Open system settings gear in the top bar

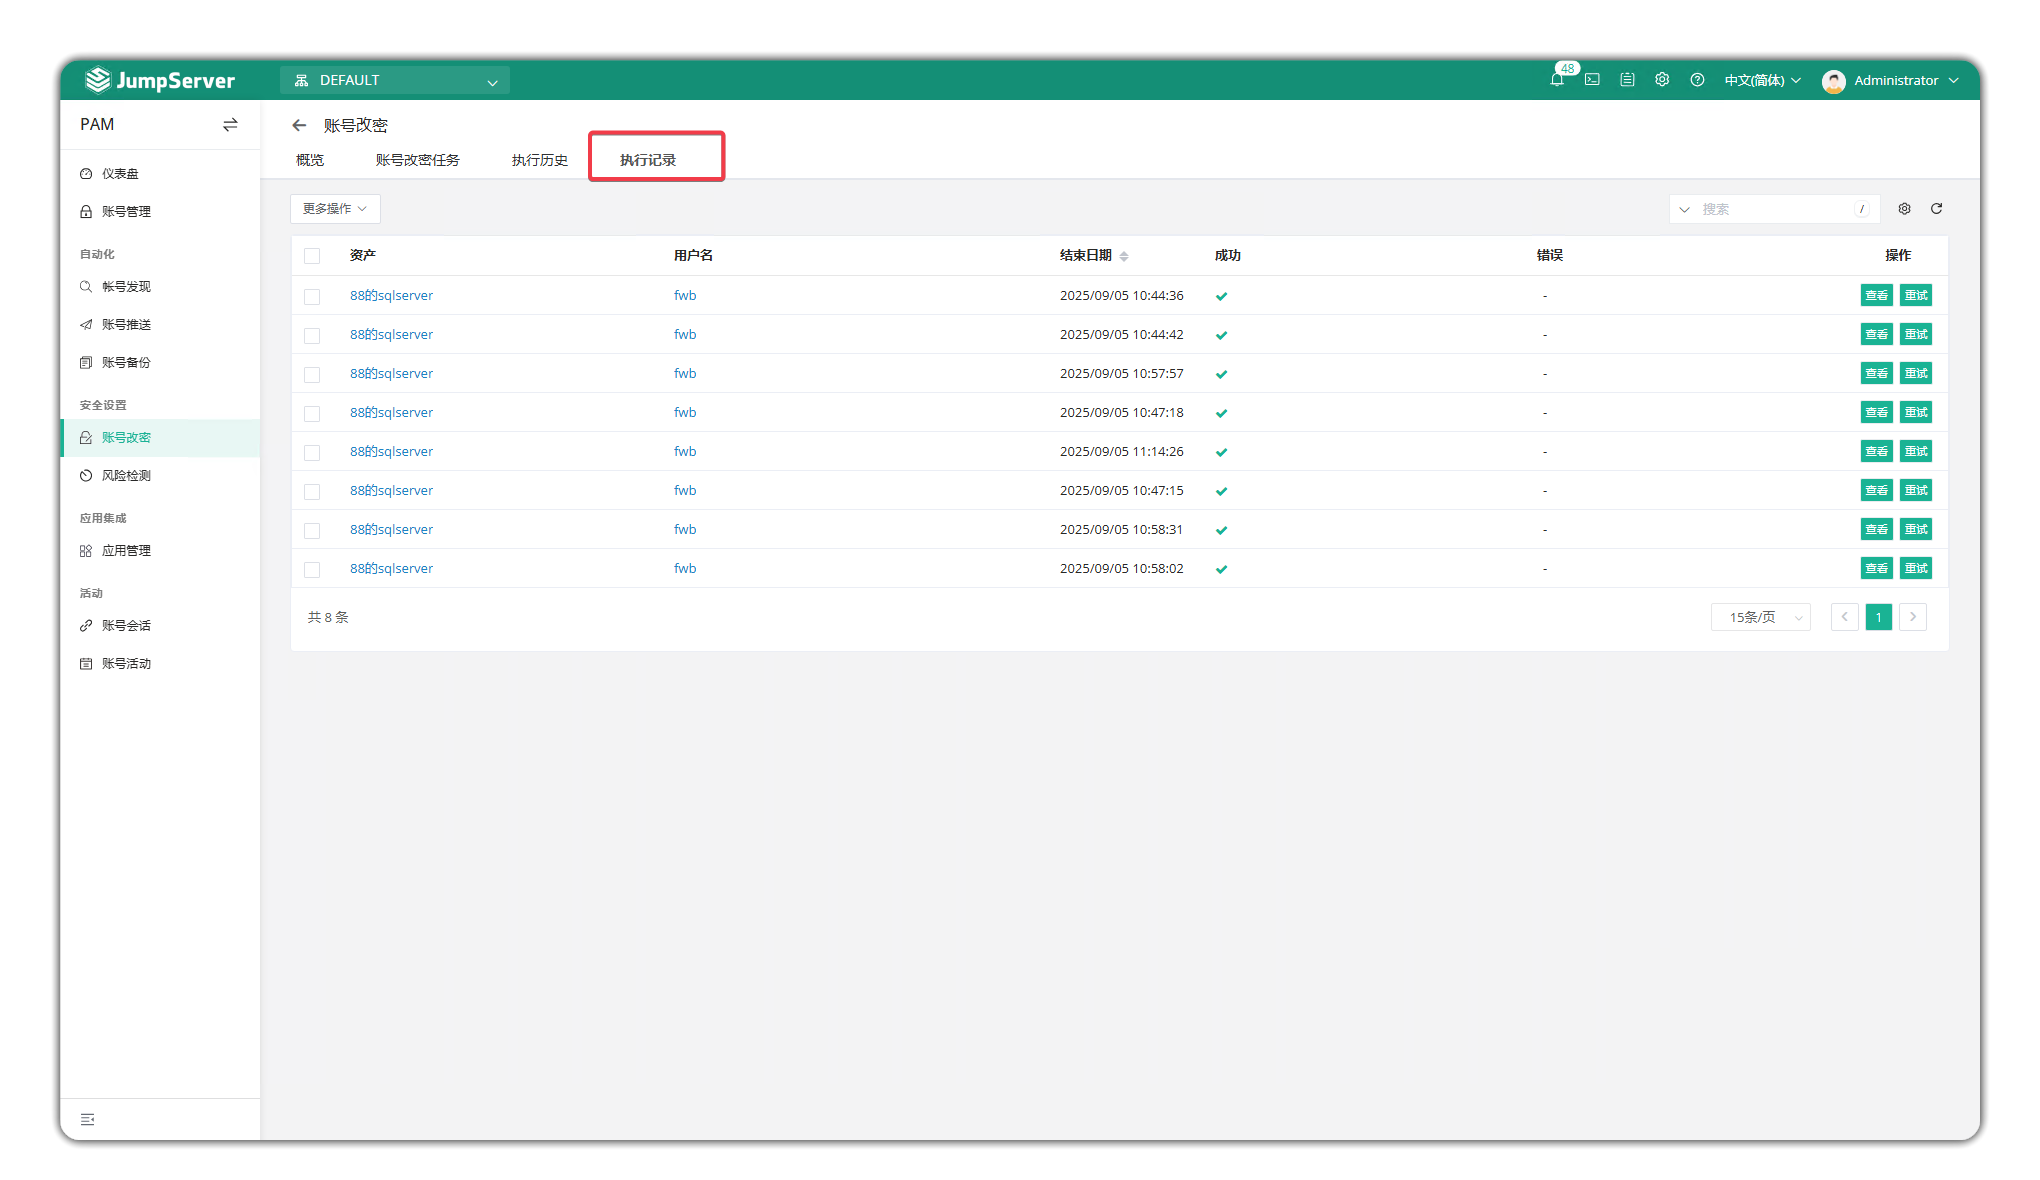point(1662,80)
